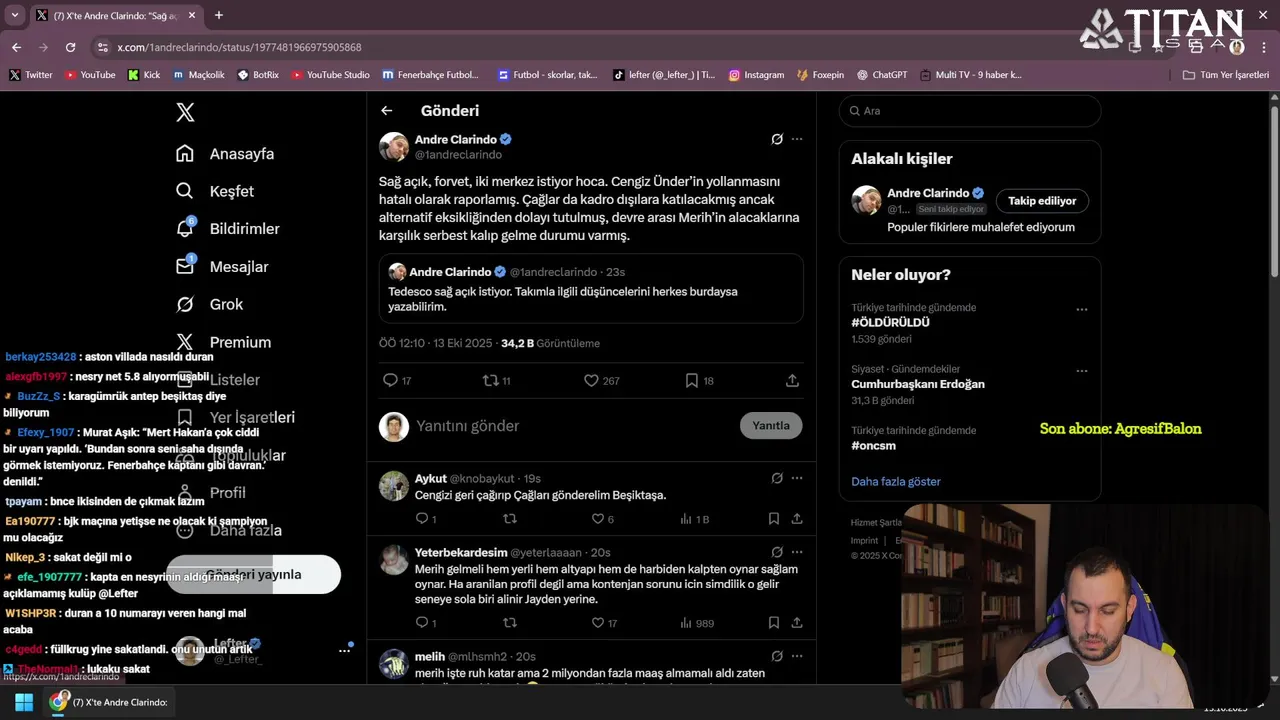The height and width of the screenshot is (720, 1280).
Task: Click Daha fazla göster link
Action: click(x=896, y=481)
